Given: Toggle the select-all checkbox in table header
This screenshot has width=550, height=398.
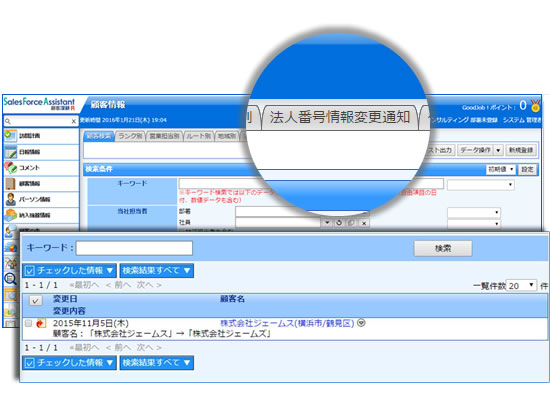Looking at the screenshot, I should click(x=35, y=301).
